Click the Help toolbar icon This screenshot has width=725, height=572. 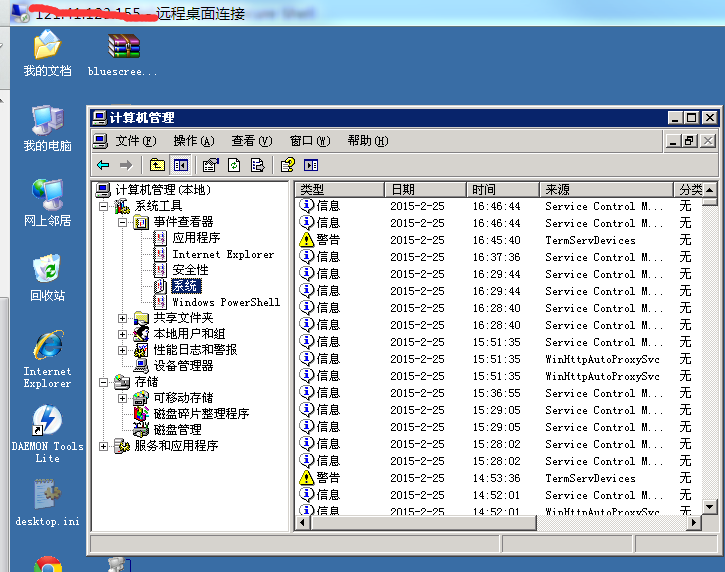pos(288,165)
